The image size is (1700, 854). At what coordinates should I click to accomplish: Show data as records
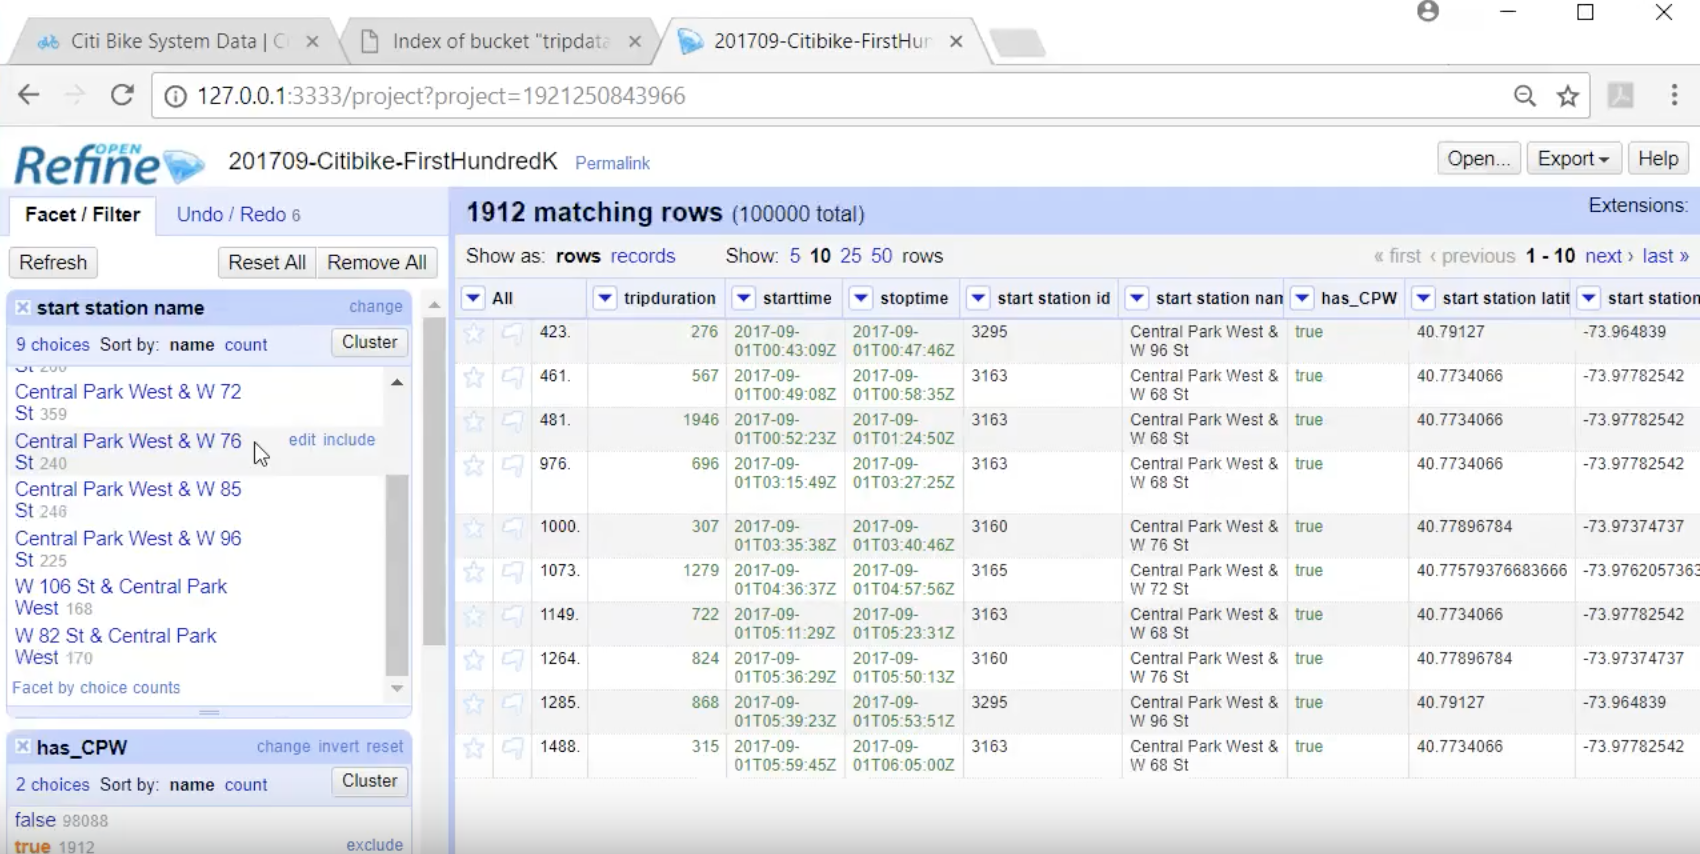point(643,256)
